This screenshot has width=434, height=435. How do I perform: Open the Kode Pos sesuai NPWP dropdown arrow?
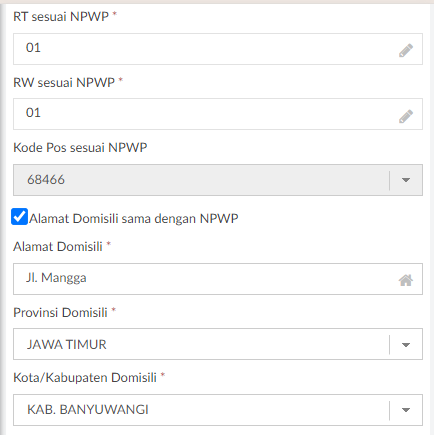[406, 180]
